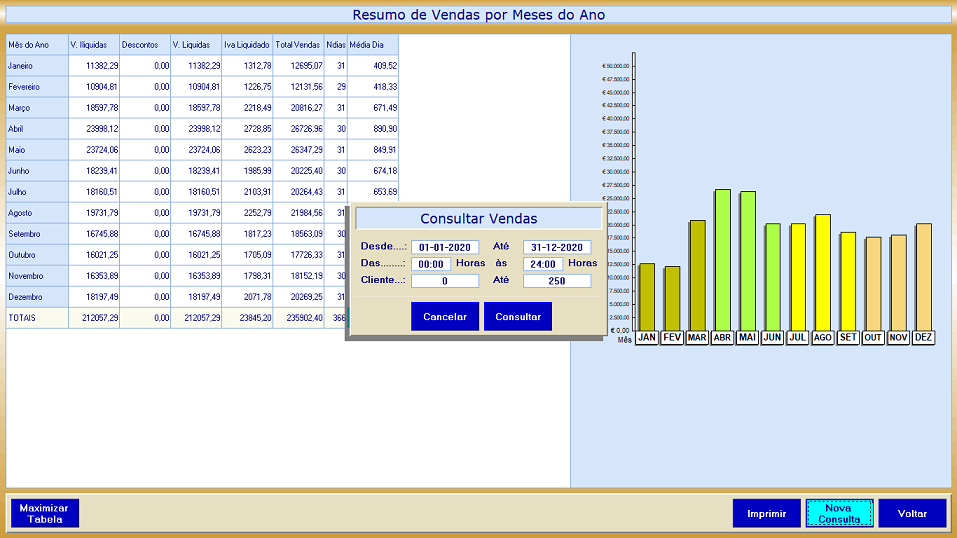Click the Consultar button in dialog
The width and height of the screenshot is (957, 538).
(518, 317)
